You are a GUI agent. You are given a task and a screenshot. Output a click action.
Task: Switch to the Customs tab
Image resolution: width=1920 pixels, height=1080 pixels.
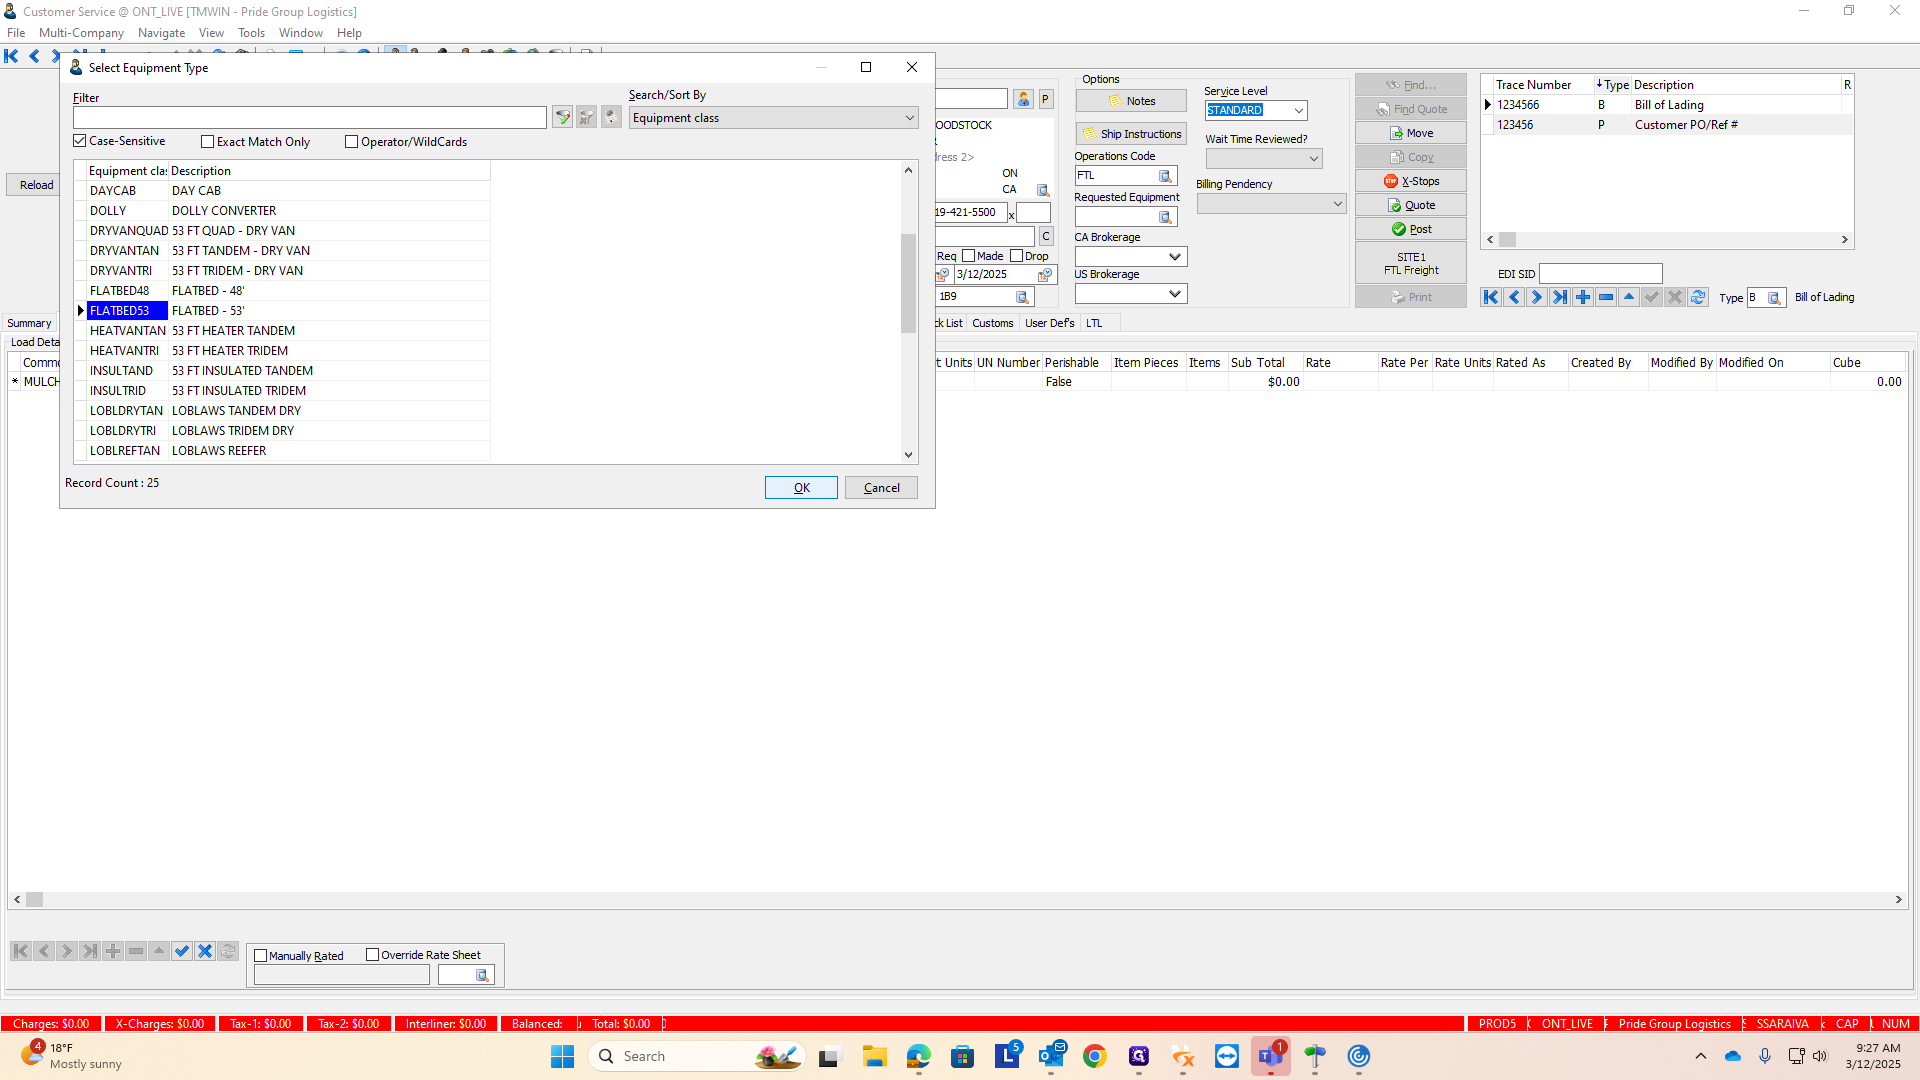click(x=992, y=323)
